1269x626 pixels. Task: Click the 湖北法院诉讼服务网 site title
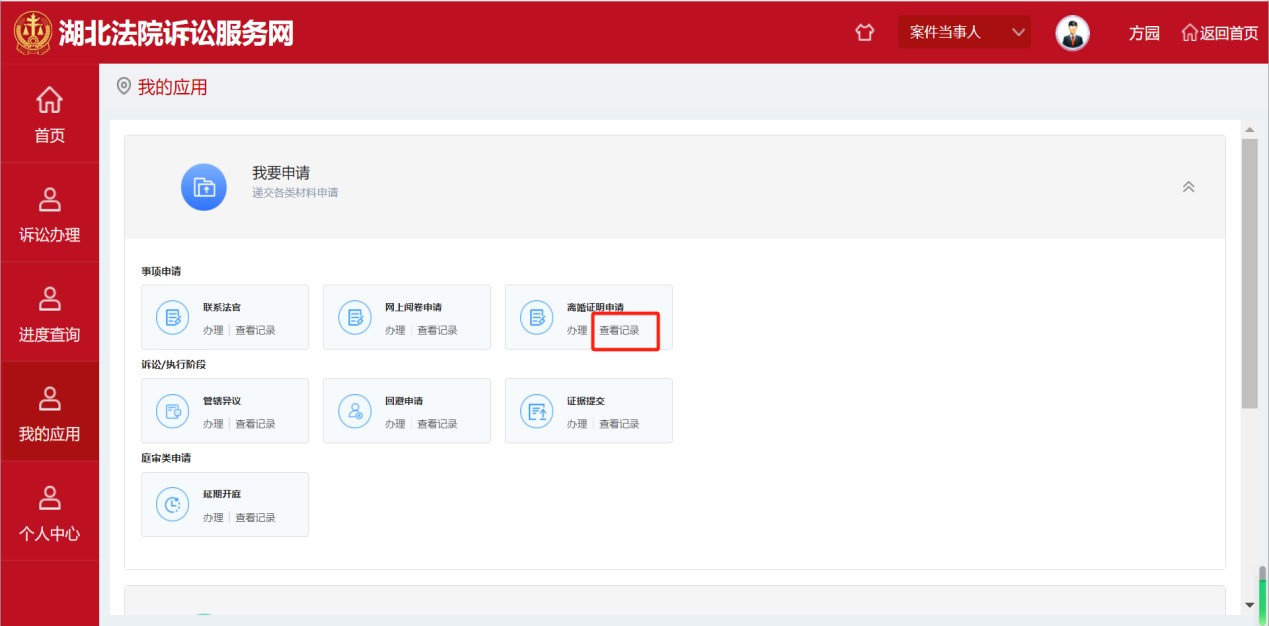click(176, 33)
